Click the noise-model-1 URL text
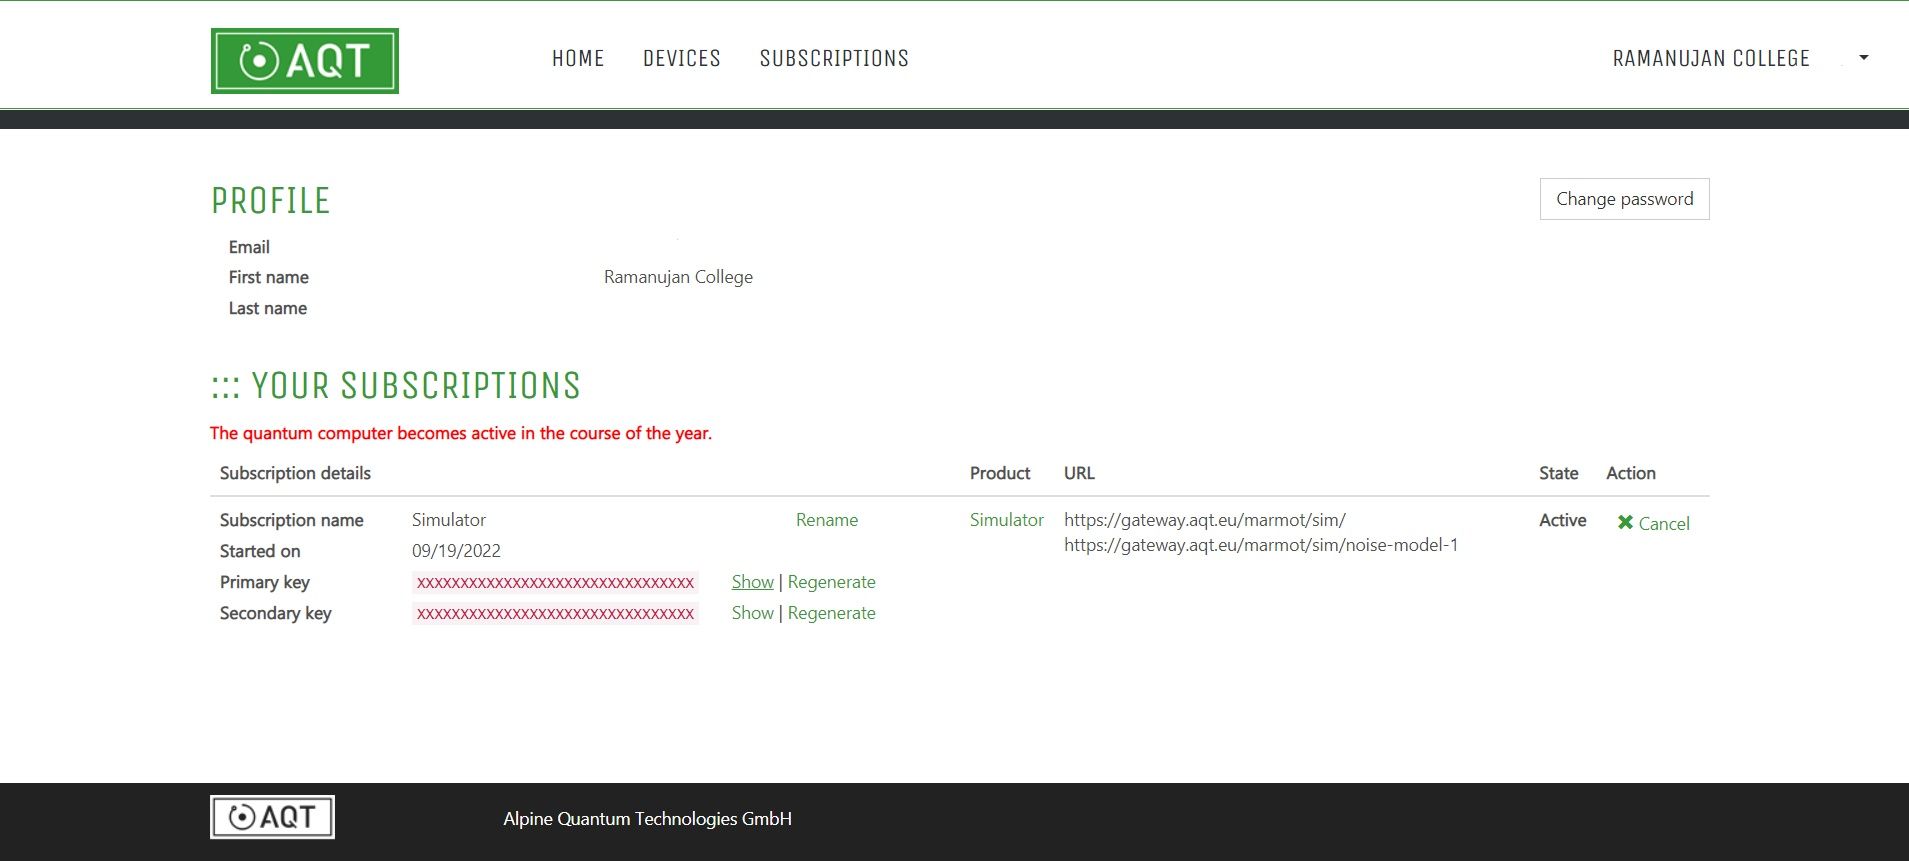Viewport: 1909px width, 861px height. tap(1261, 545)
